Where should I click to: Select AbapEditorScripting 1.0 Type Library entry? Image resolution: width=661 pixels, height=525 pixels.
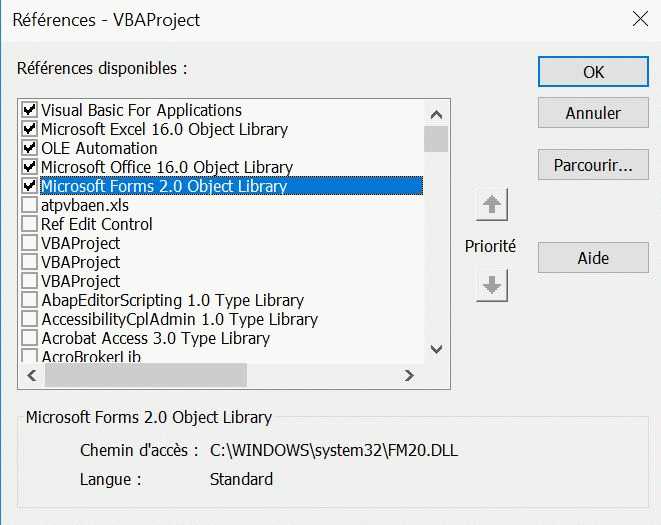click(x=172, y=300)
